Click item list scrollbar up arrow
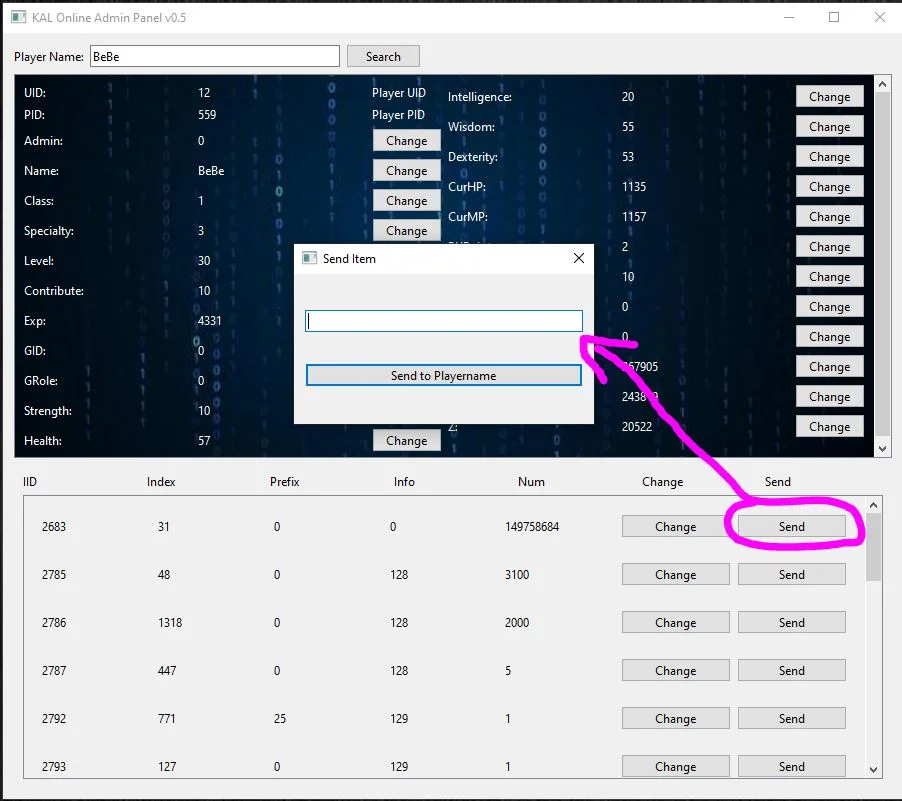902x801 pixels. tap(873, 505)
